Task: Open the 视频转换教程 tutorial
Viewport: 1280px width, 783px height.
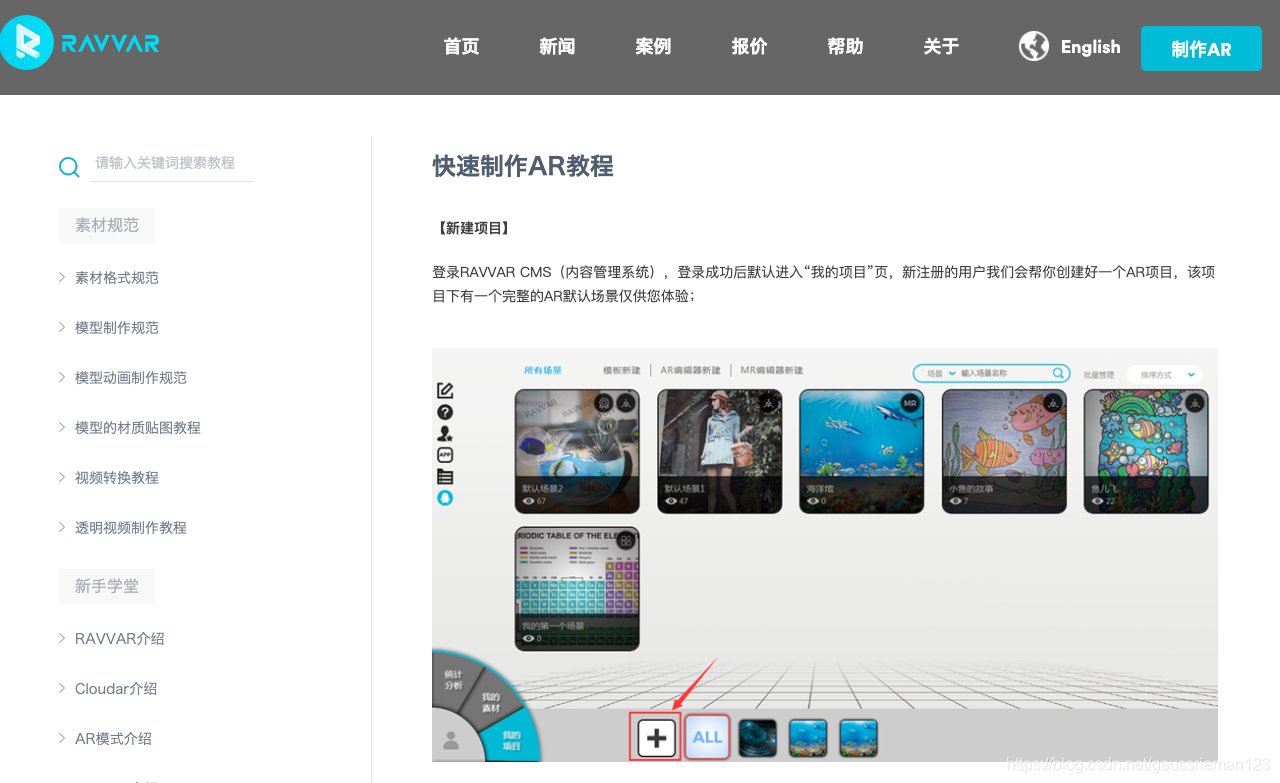Action: pos(117,477)
